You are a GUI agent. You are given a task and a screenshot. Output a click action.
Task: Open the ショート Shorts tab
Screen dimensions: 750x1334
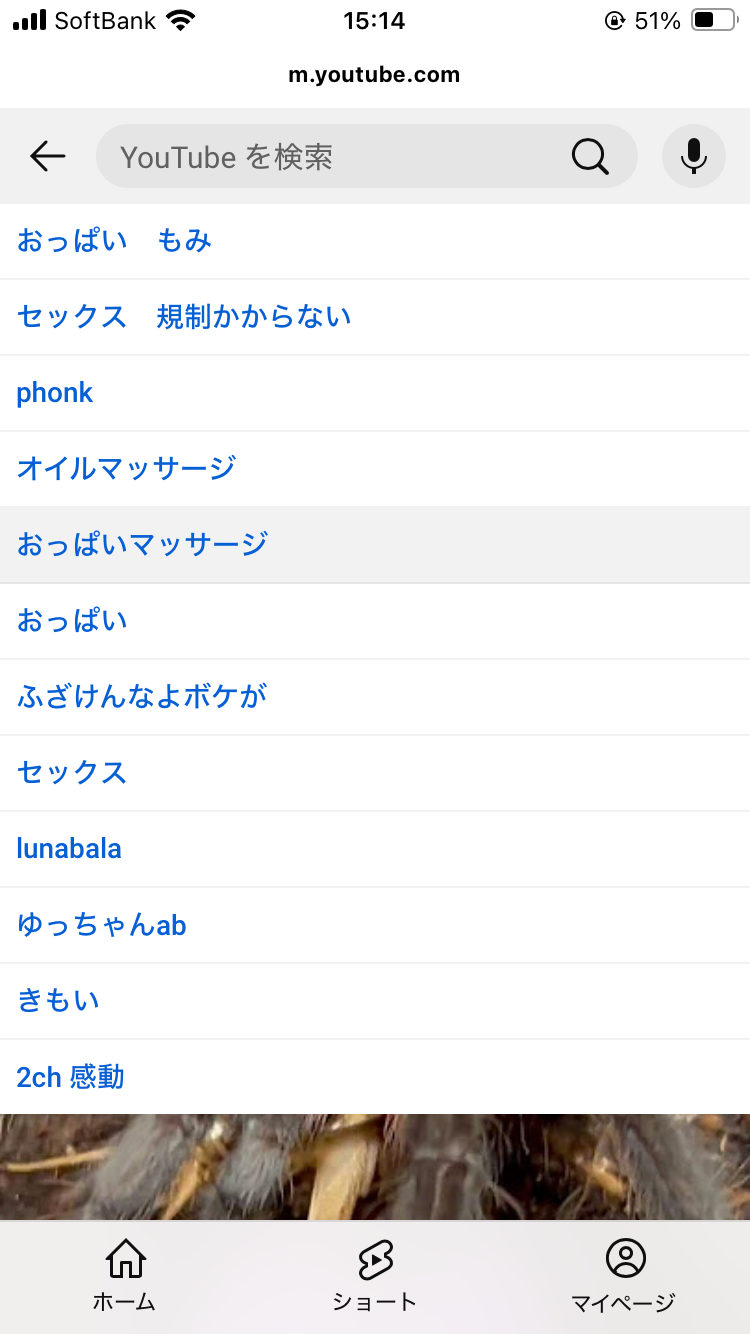375,1274
